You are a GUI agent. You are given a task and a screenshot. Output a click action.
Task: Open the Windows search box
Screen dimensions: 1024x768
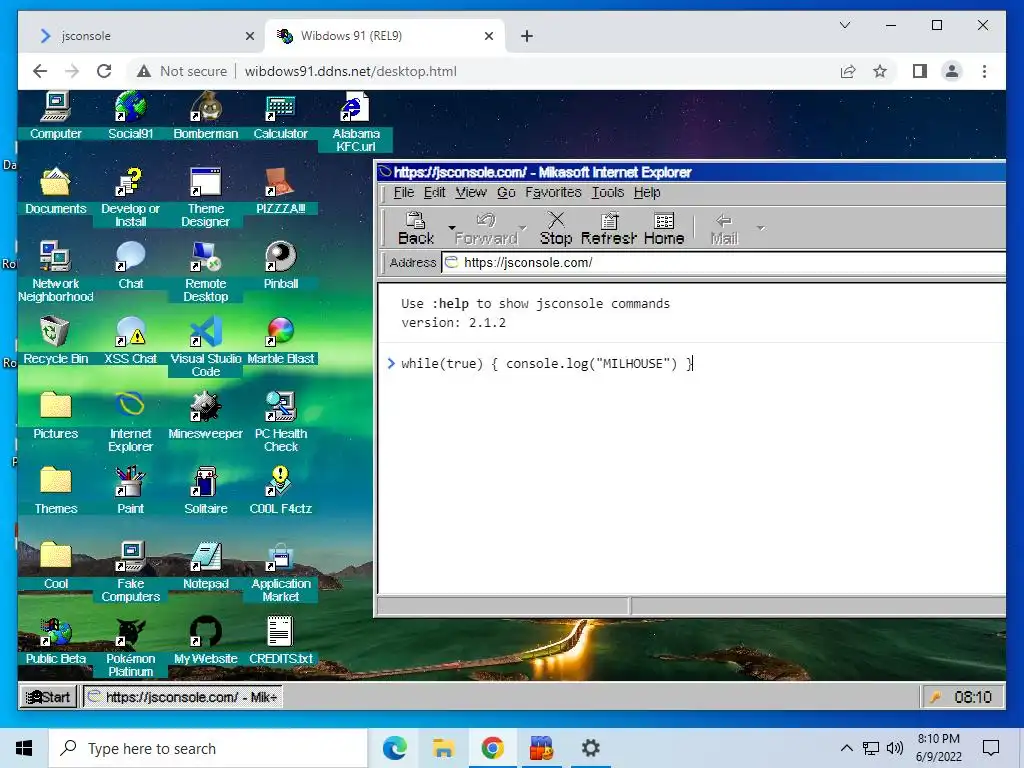208,748
